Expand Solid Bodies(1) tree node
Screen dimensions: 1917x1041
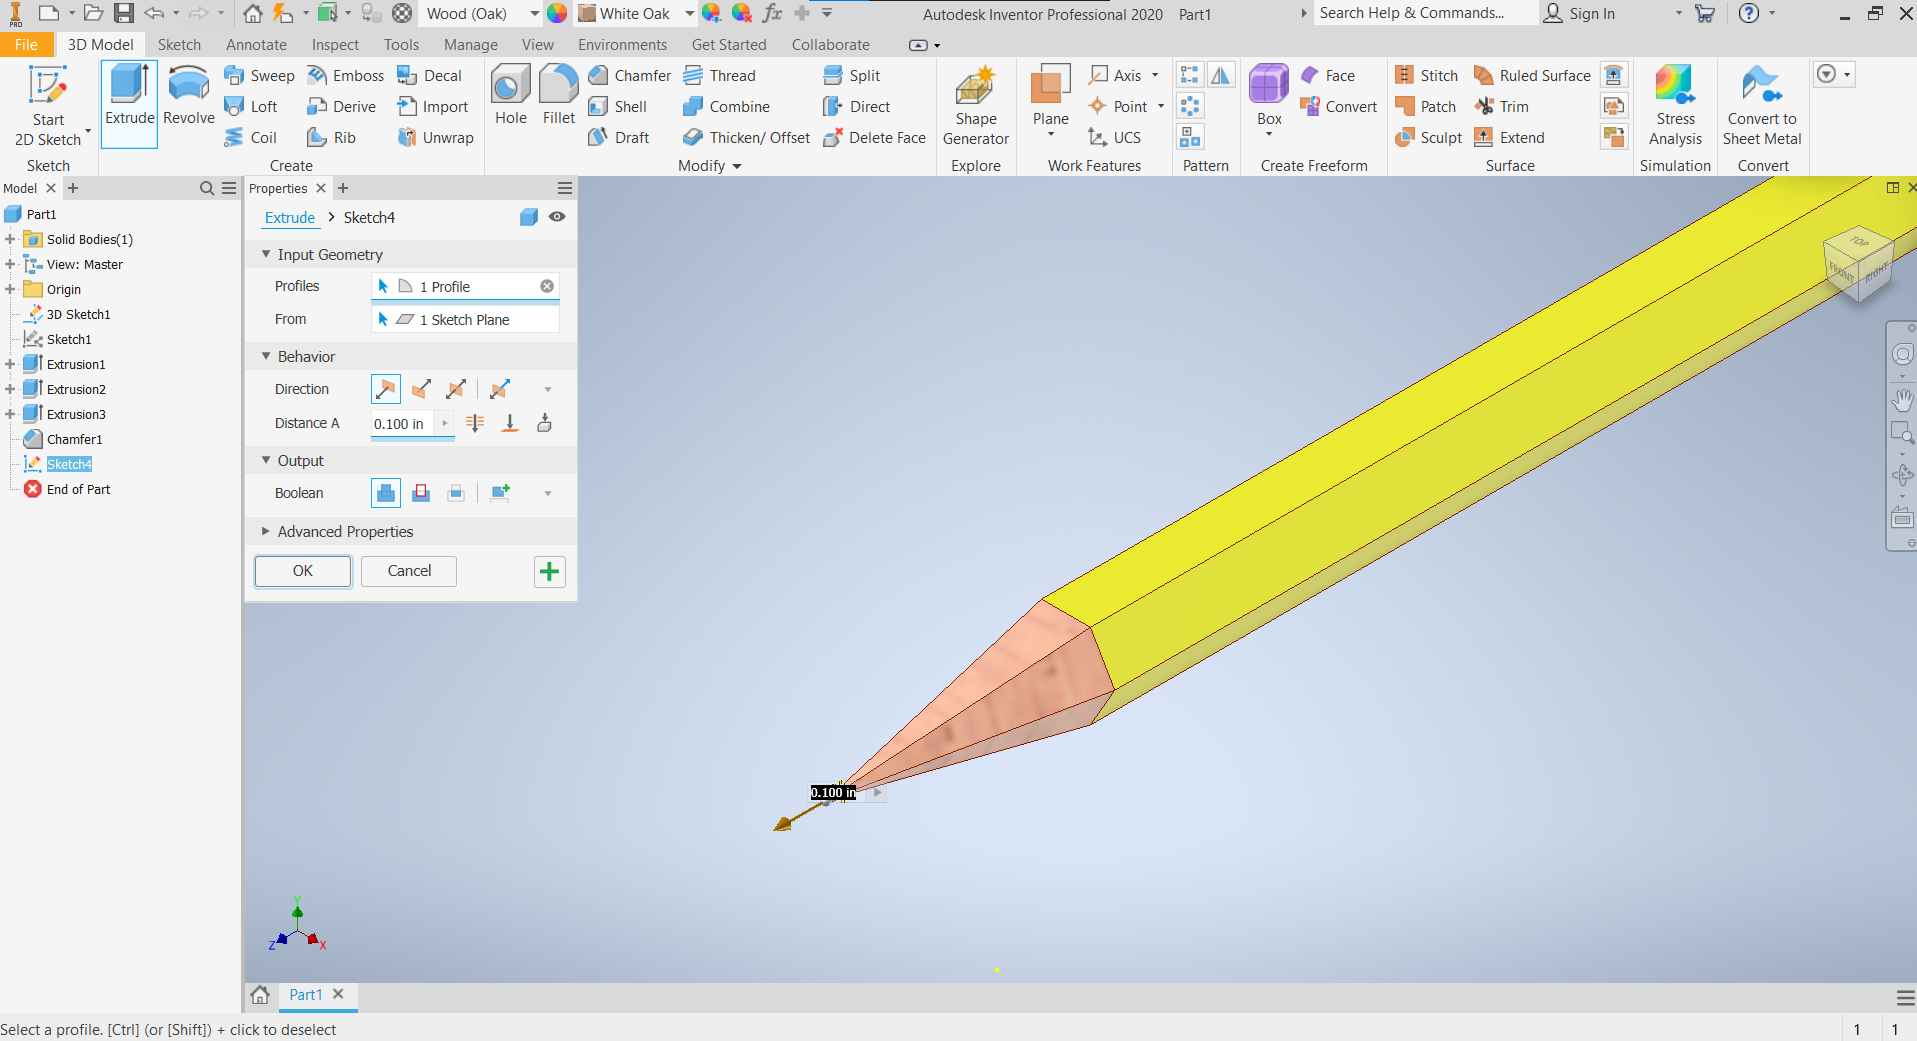[10, 240]
